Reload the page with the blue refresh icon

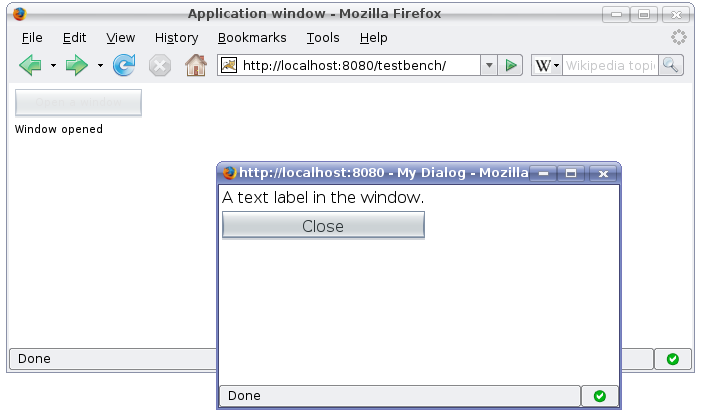(124, 65)
